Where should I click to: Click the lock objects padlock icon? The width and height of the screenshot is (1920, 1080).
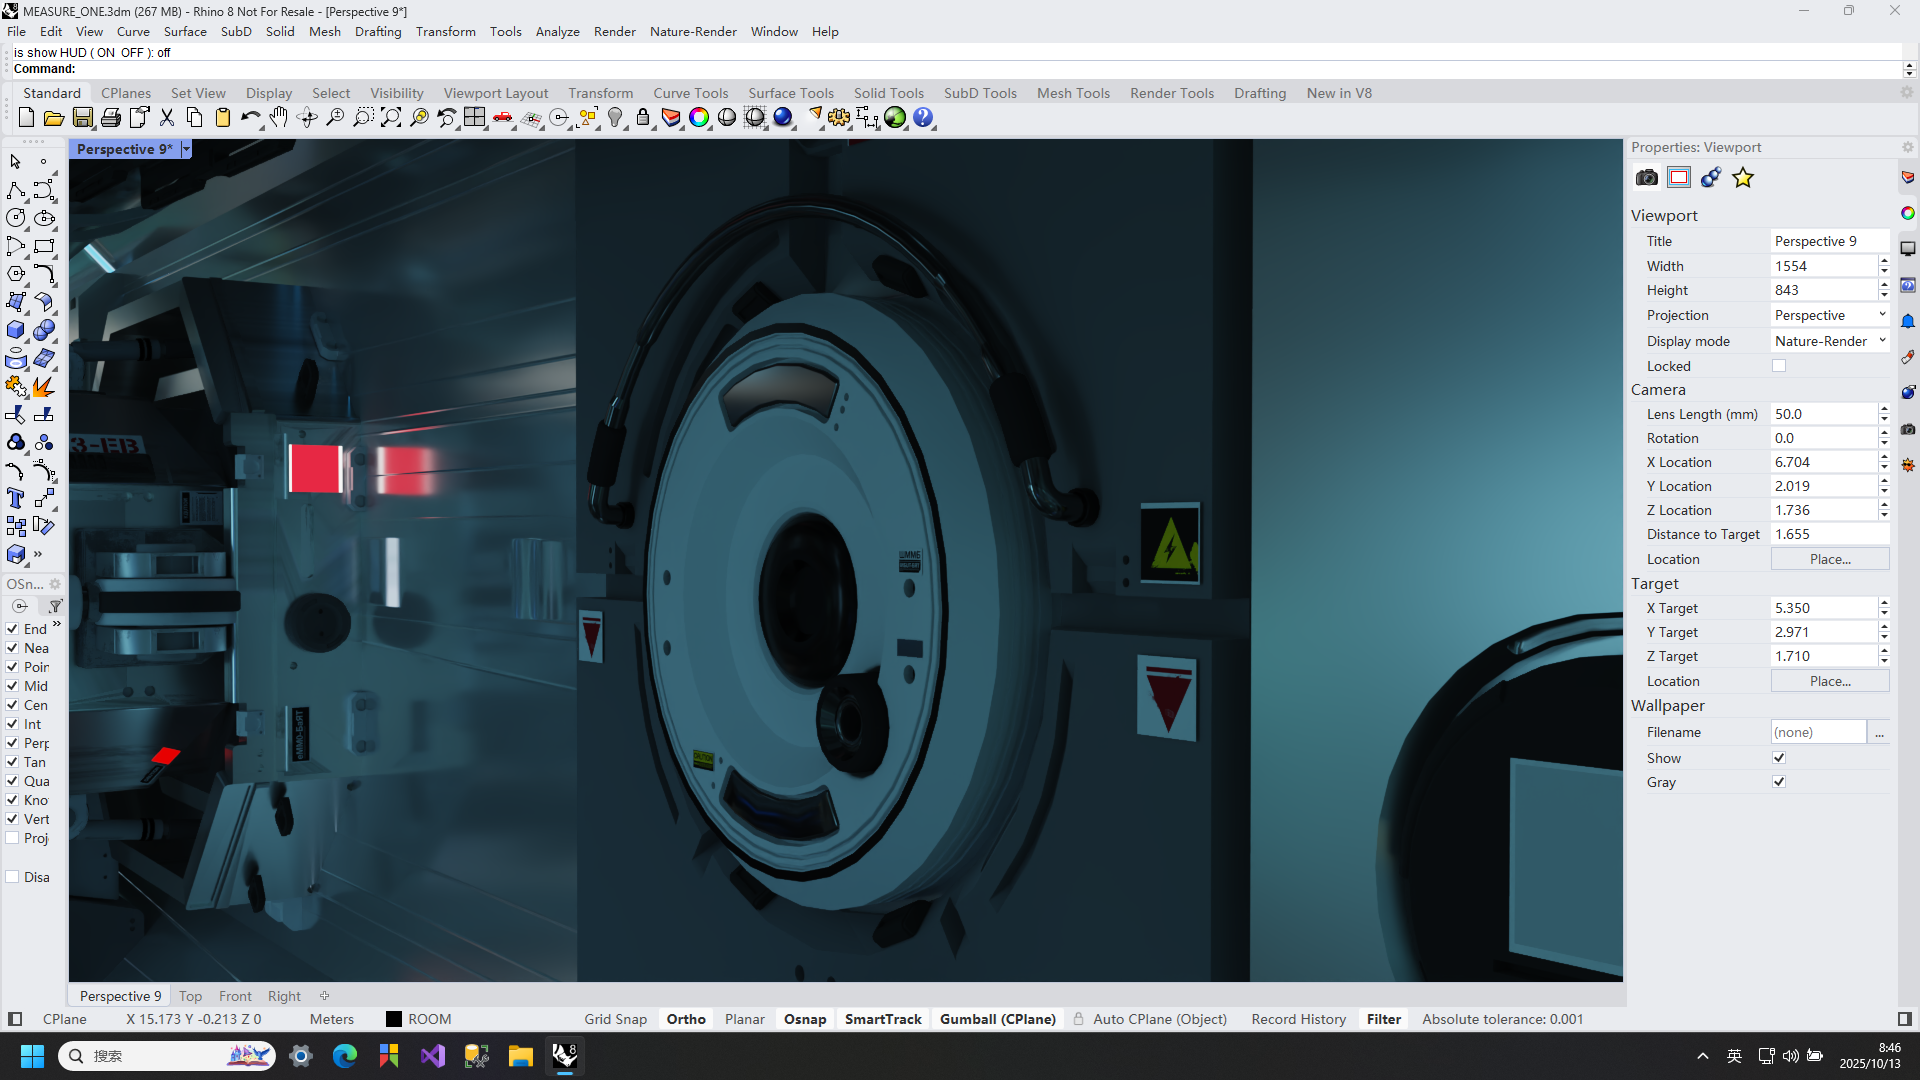coord(643,118)
